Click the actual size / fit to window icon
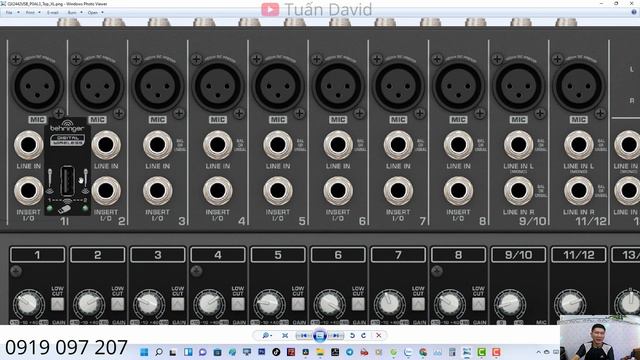 (x=285, y=336)
